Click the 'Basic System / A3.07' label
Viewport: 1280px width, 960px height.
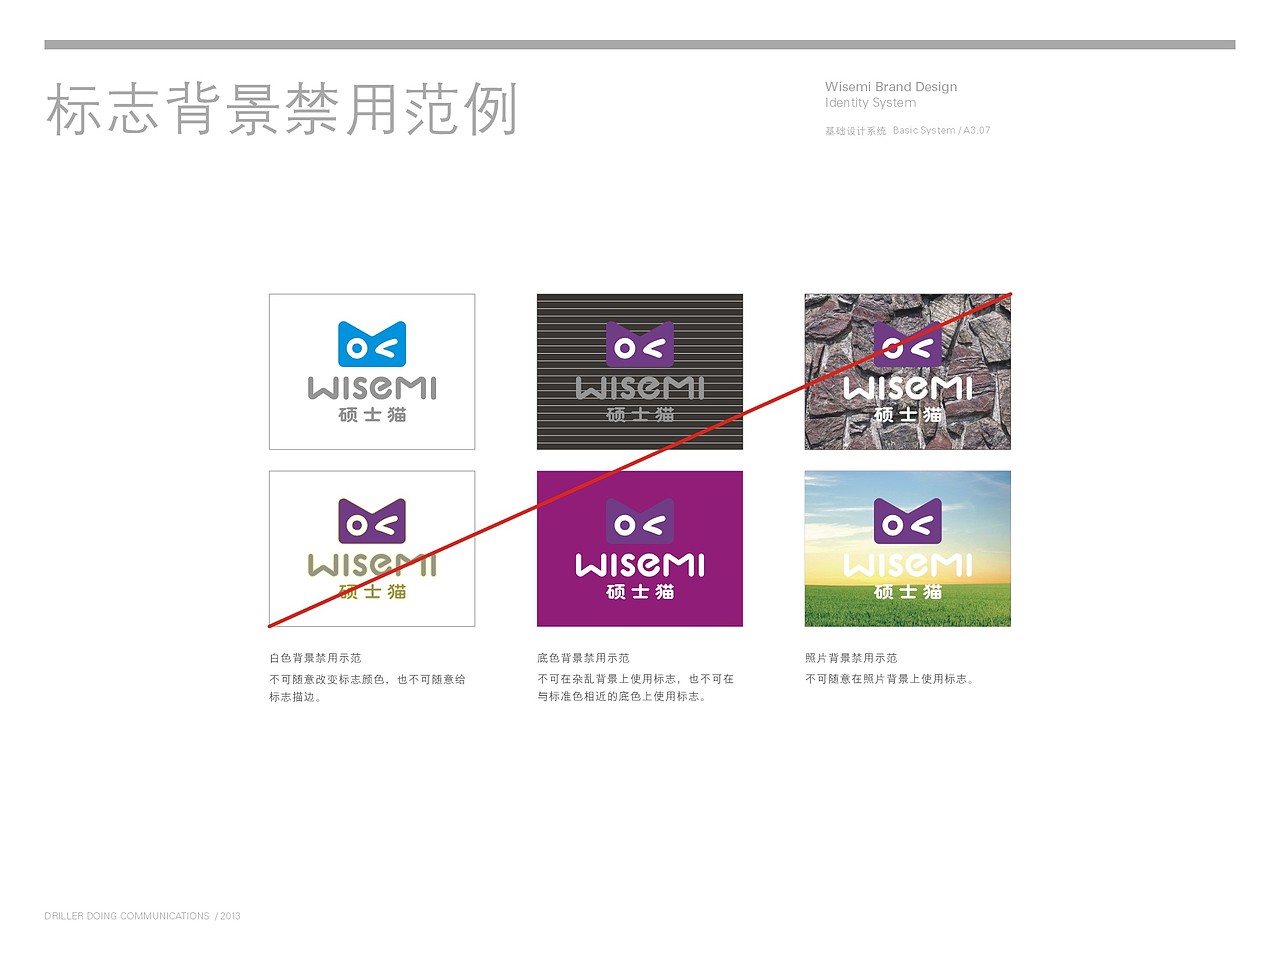coord(941,131)
